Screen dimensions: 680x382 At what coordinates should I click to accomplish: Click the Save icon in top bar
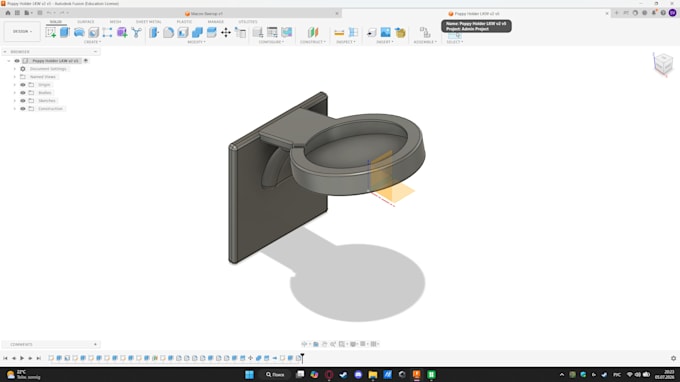pyautogui.click(x=40, y=13)
